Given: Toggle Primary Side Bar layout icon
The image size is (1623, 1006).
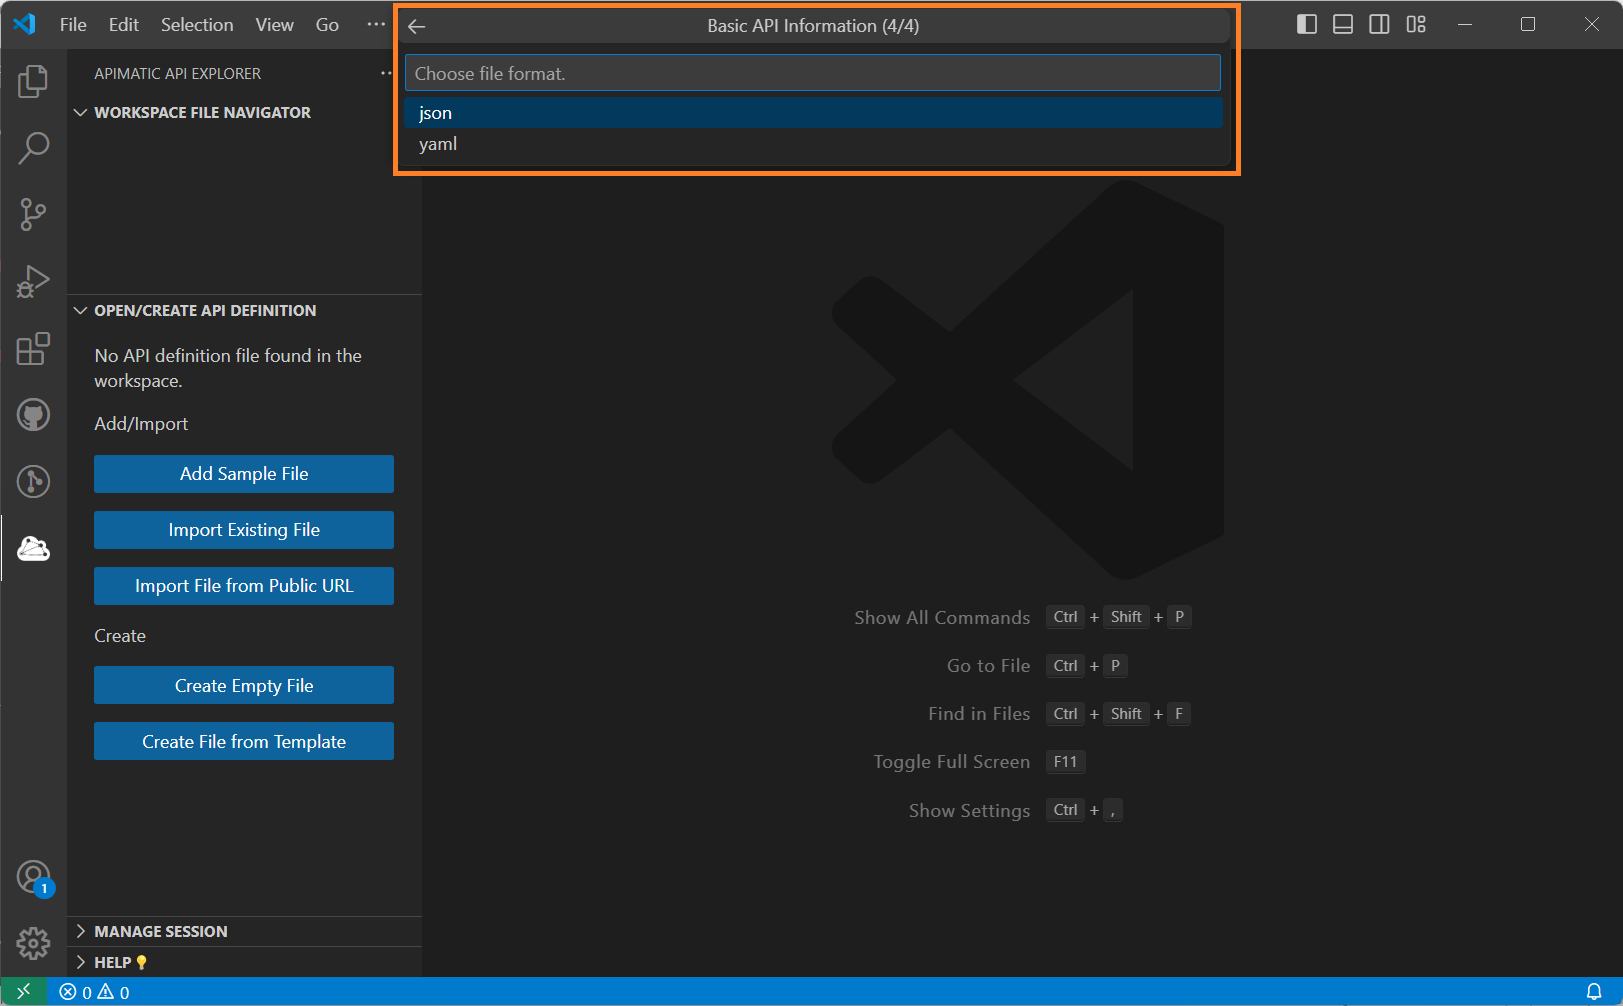Looking at the screenshot, I should 1306,25.
